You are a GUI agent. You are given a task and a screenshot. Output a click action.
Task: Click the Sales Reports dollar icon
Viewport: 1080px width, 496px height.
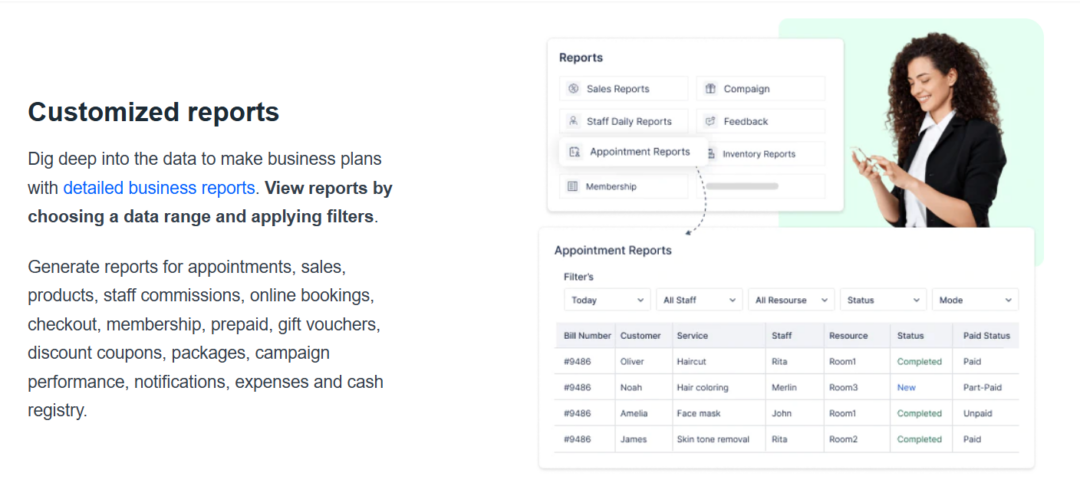(573, 89)
